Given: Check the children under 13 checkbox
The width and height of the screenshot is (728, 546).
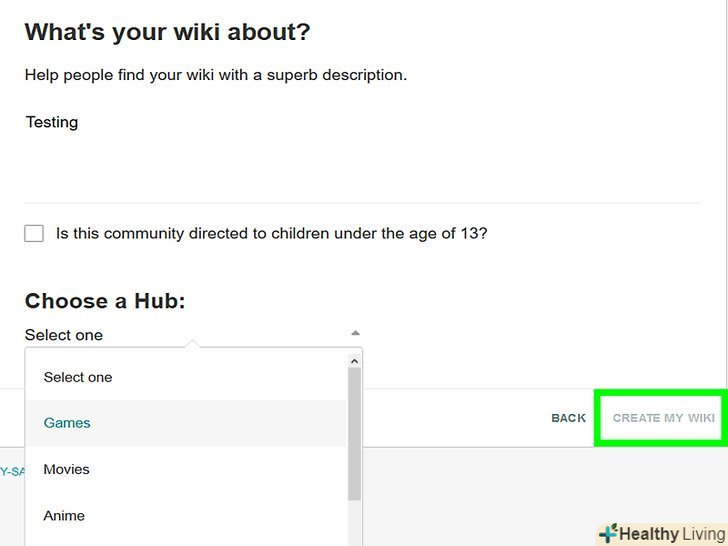Looking at the screenshot, I should 35,233.
